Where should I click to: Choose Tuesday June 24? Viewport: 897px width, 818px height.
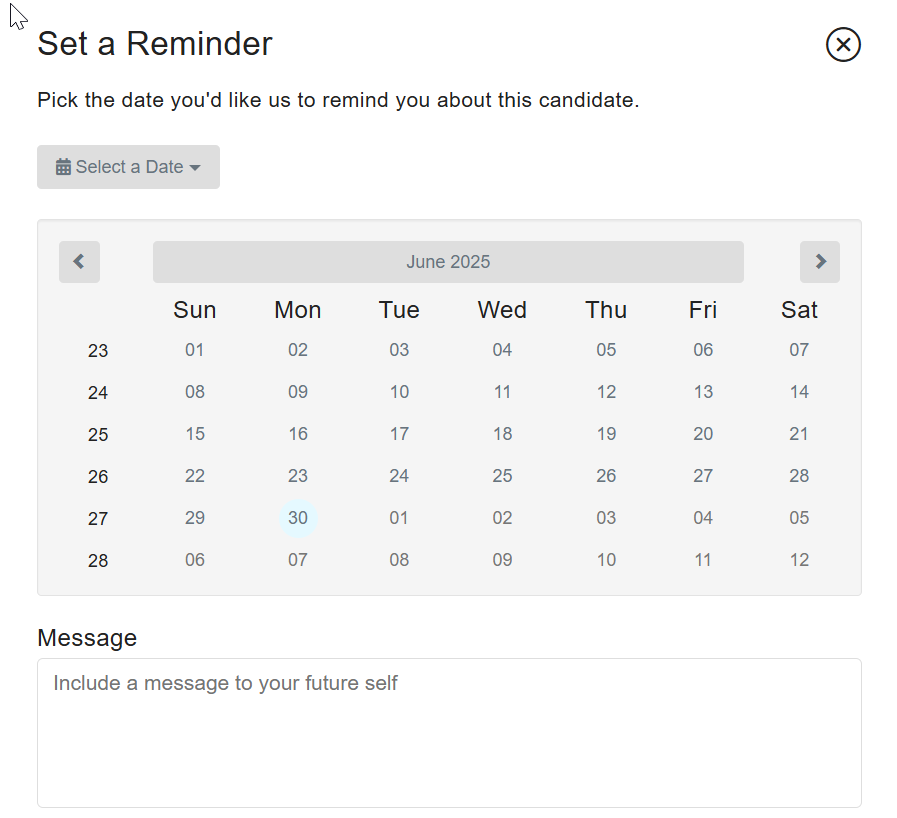tap(399, 476)
